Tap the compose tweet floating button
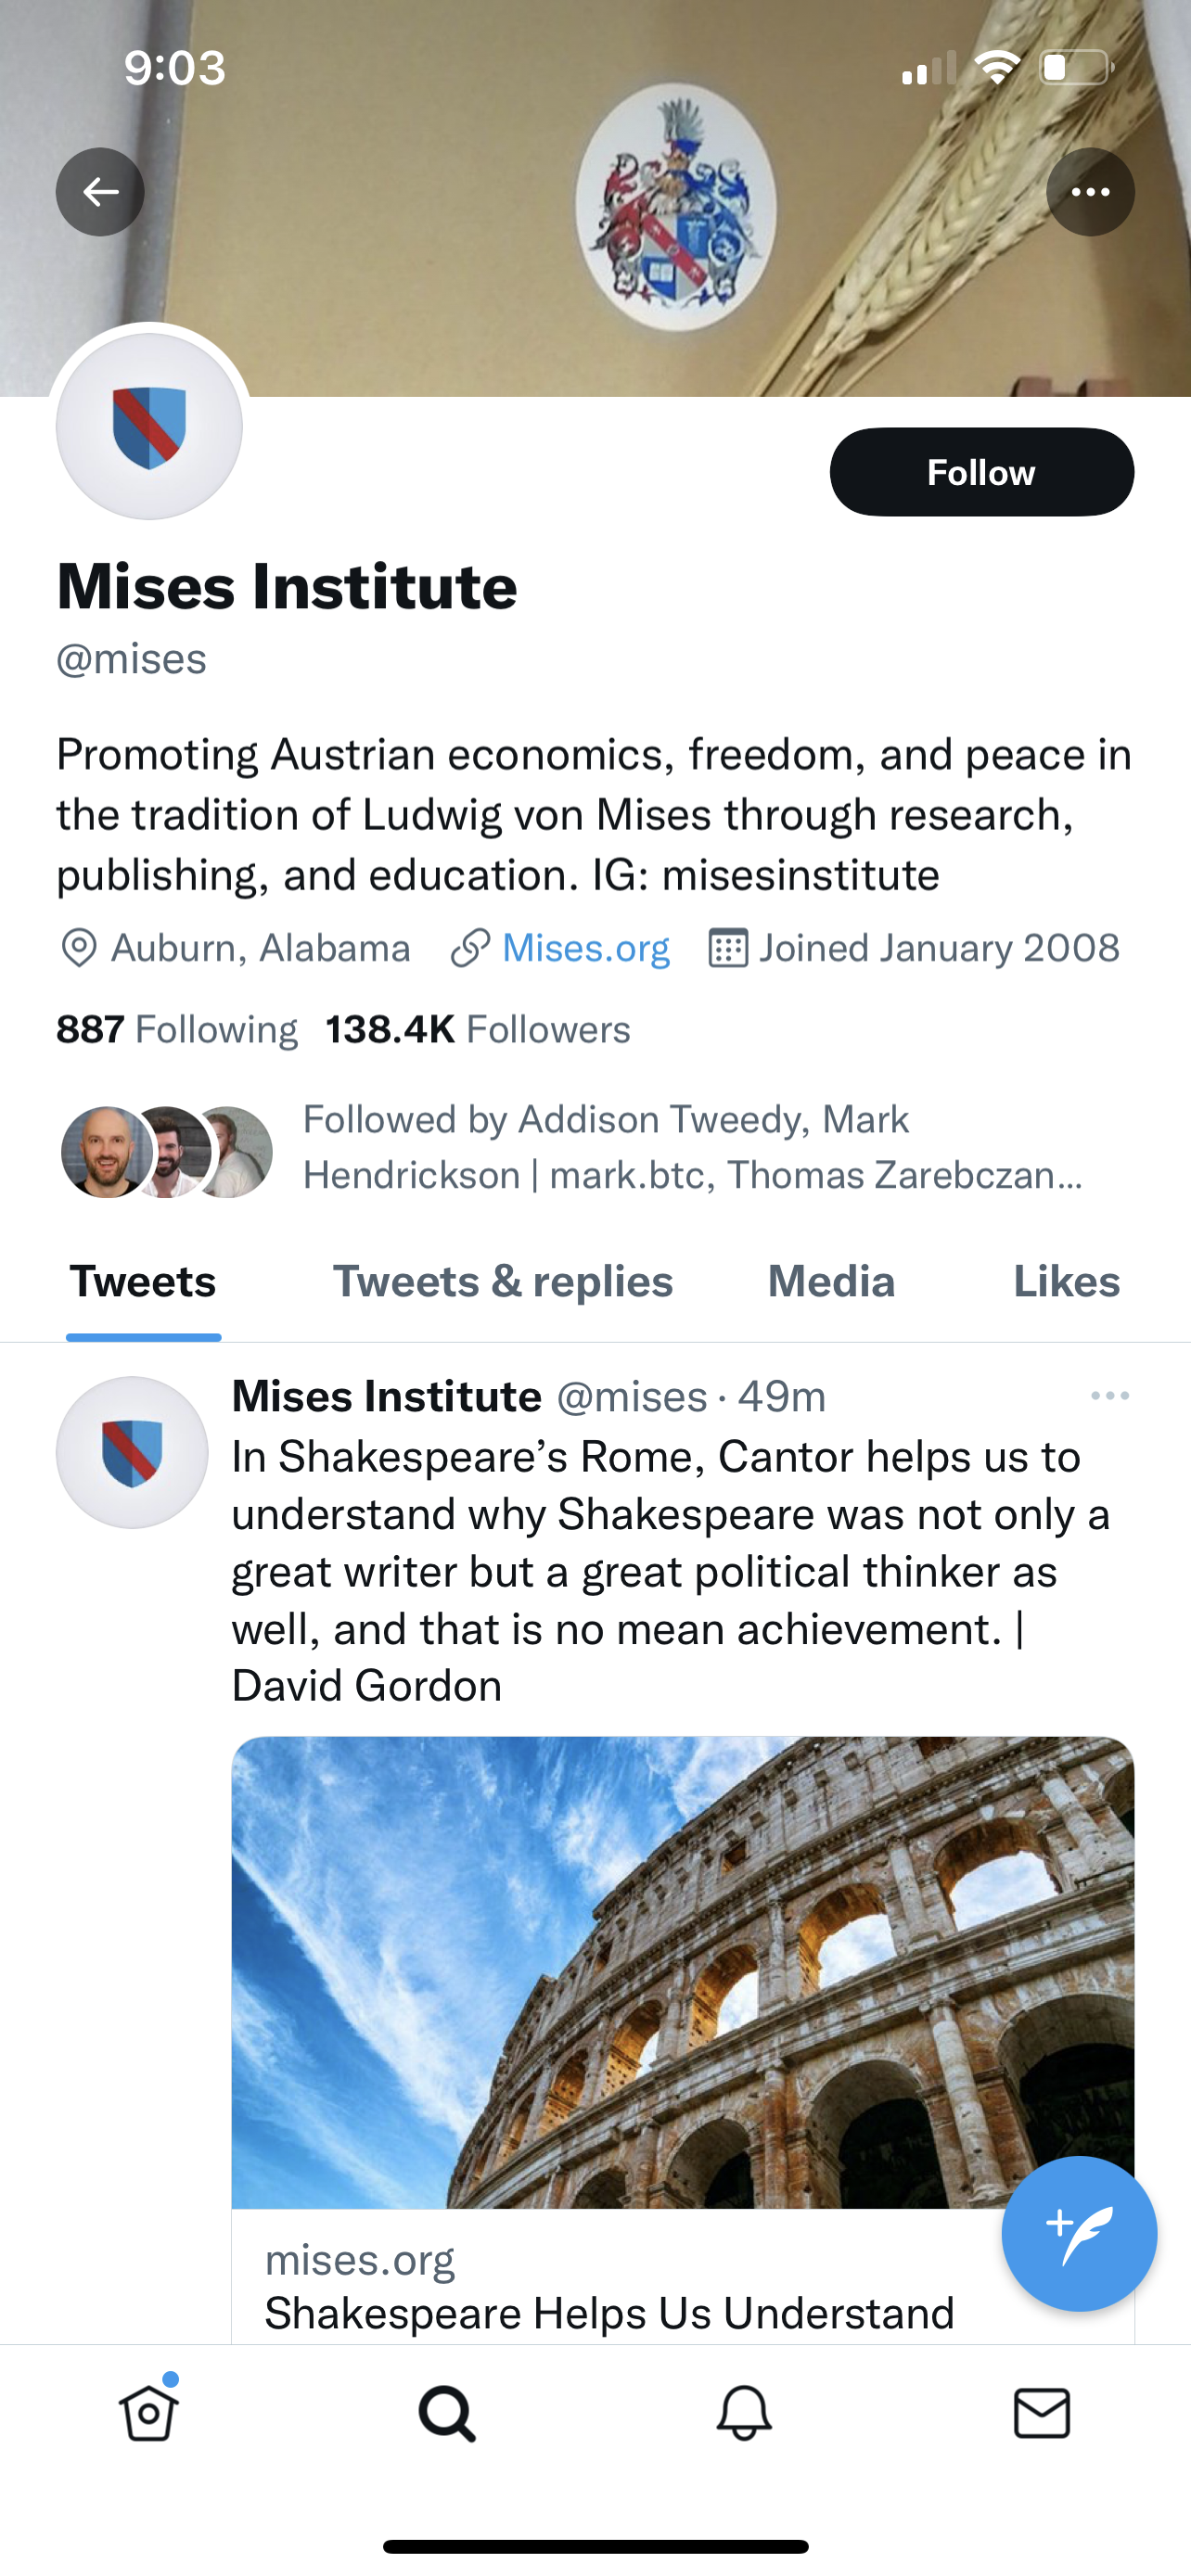Viewport: 1191px width, 2576px height. tap(1079, 2233)
